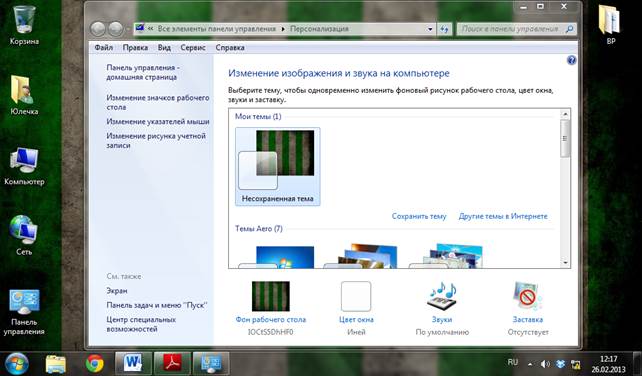Show hidden tray icons arrow

tap(530, 364)
